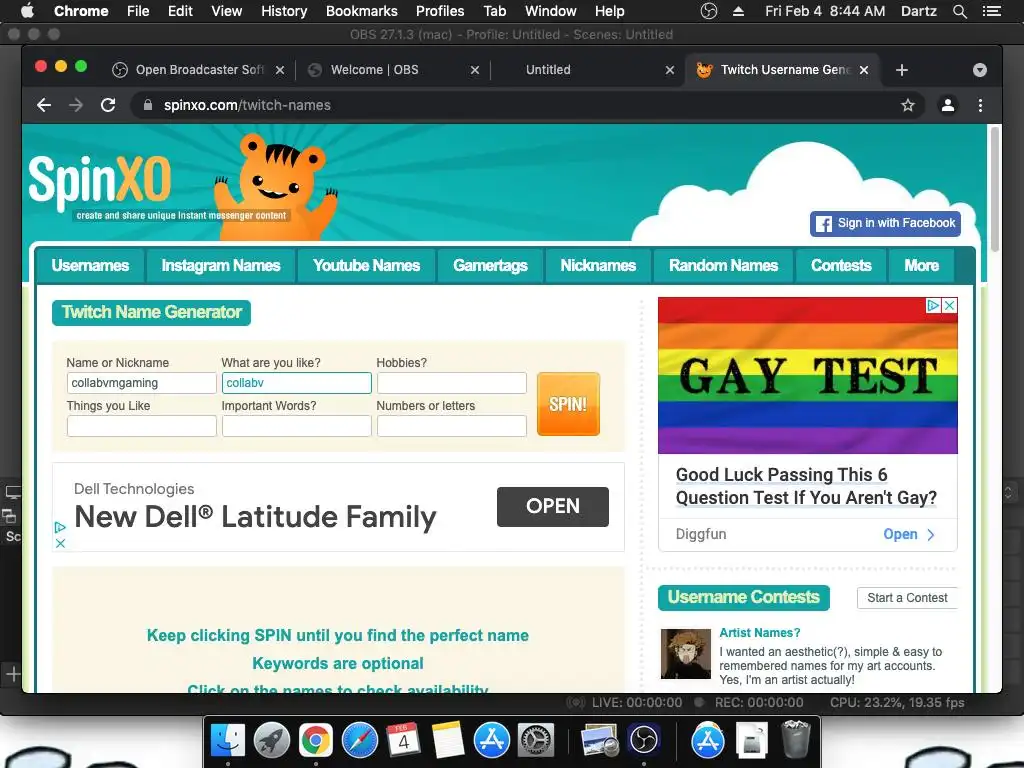Image resolution: width=1024 pixels, height=768 pixels.
Task: Open Launchpad from the Dock
Action: (271, 740)
